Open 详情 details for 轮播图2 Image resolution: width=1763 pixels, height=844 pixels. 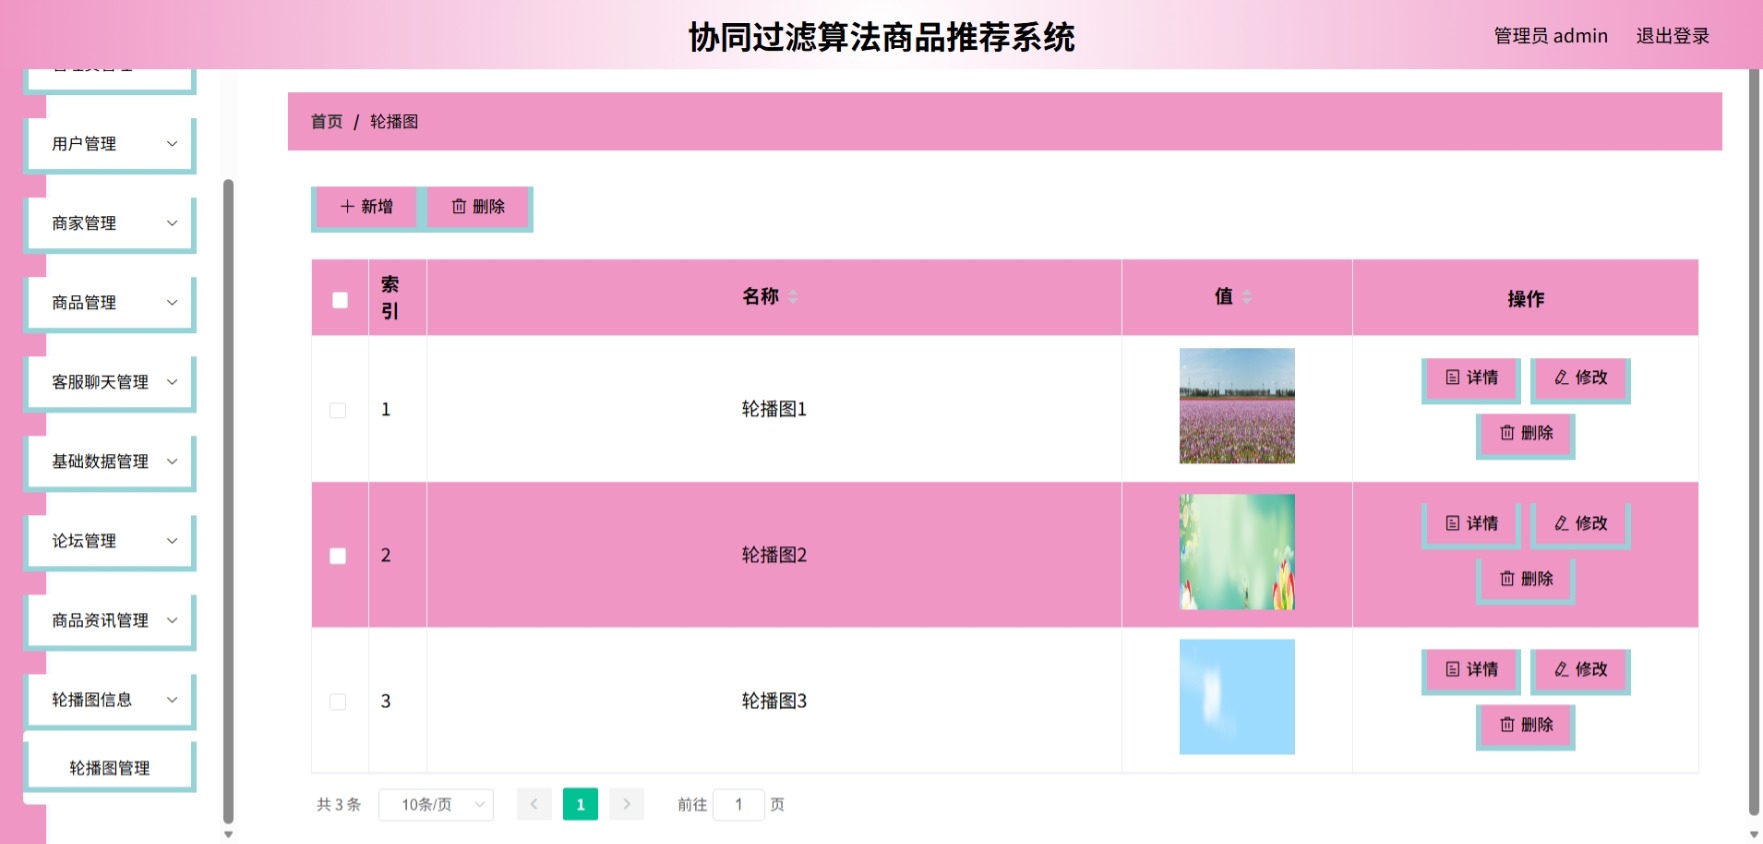point(1471,524)
